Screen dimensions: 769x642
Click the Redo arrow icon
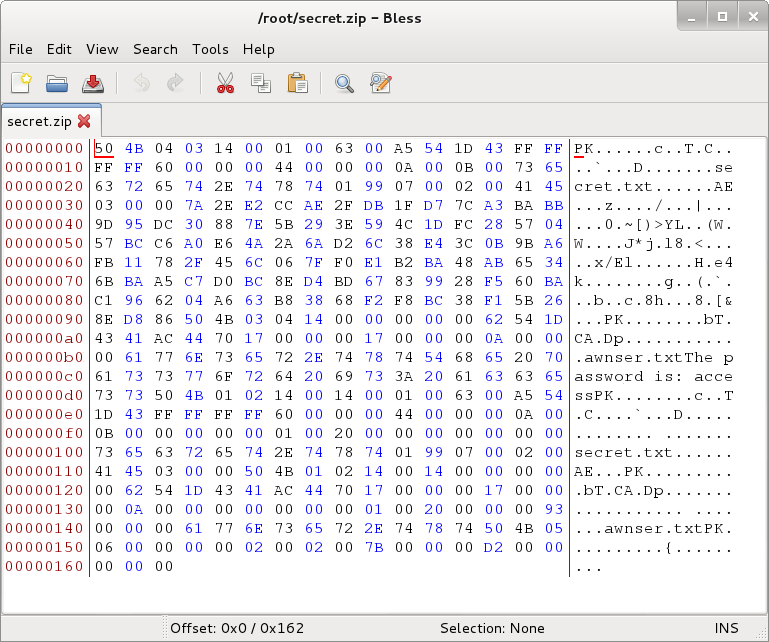pos(175,83)
